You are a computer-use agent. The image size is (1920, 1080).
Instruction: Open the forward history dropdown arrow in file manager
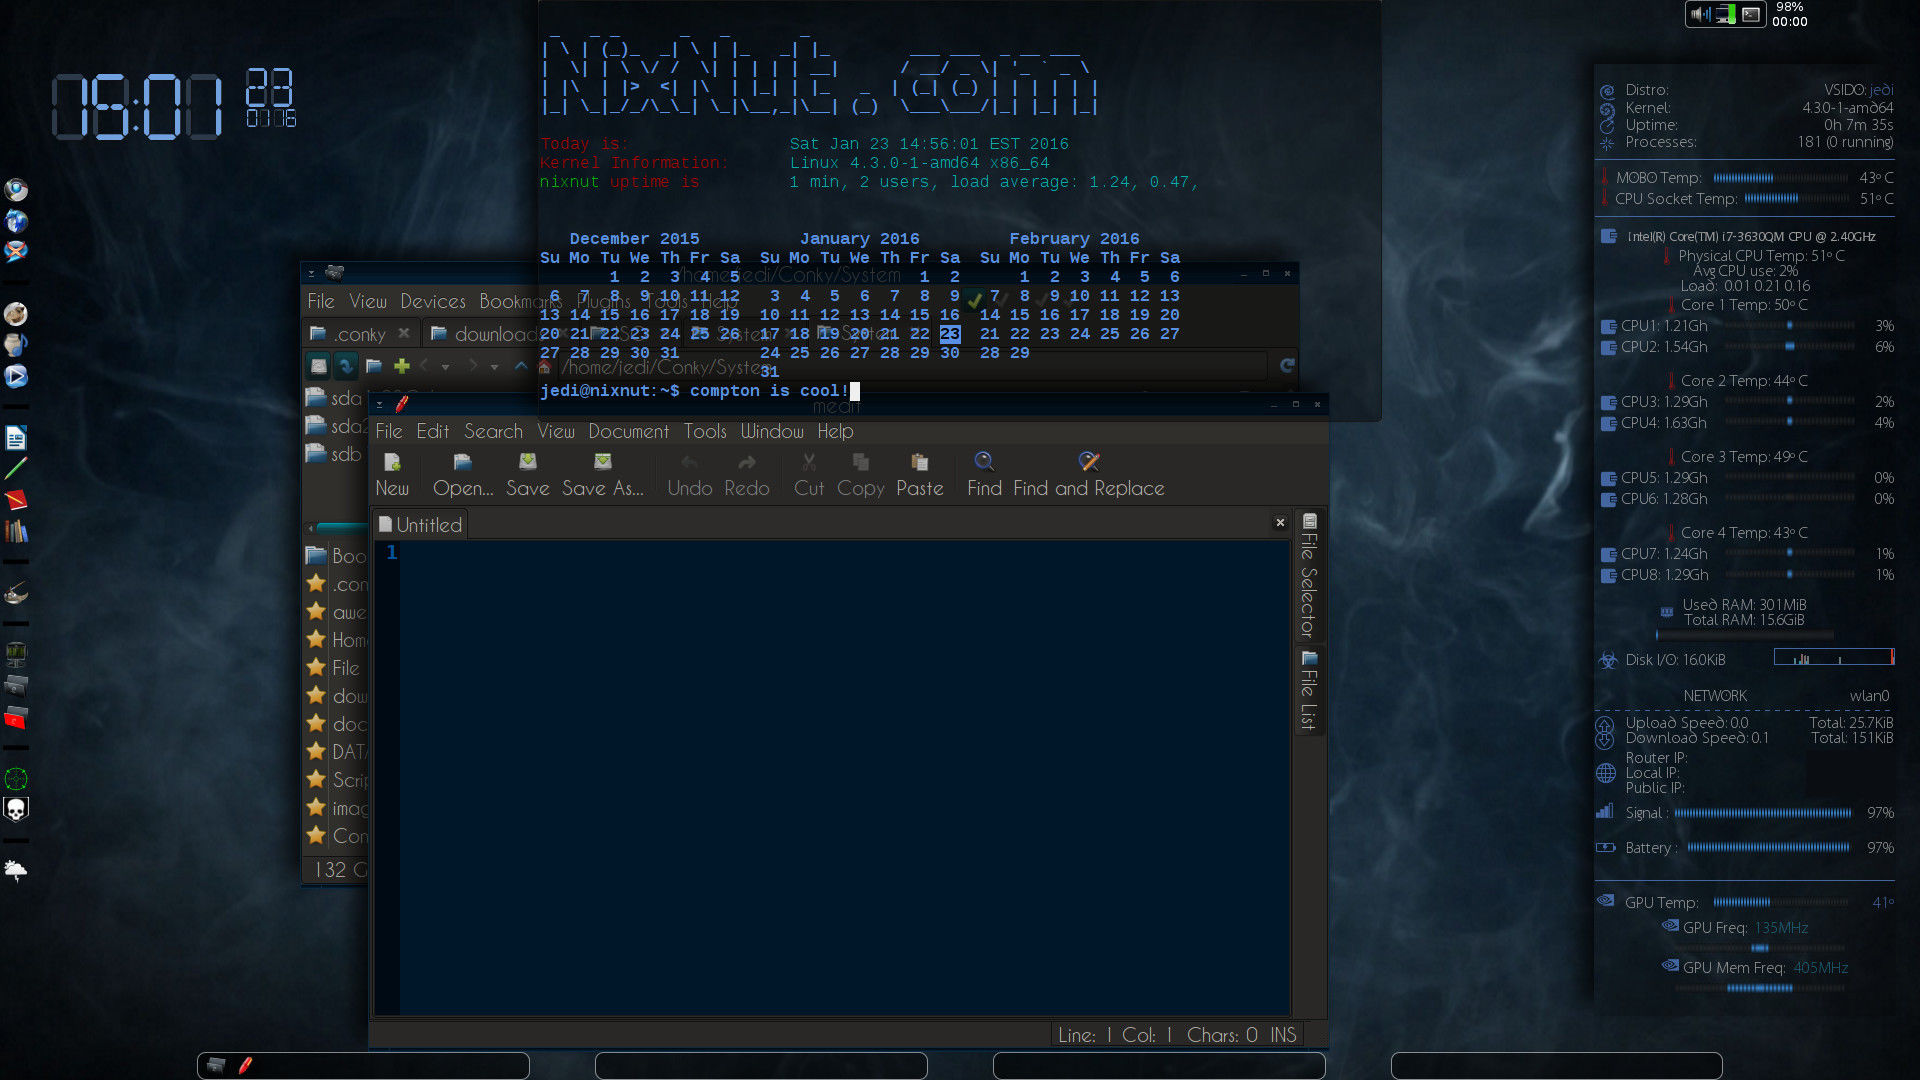tap(494, 367)
